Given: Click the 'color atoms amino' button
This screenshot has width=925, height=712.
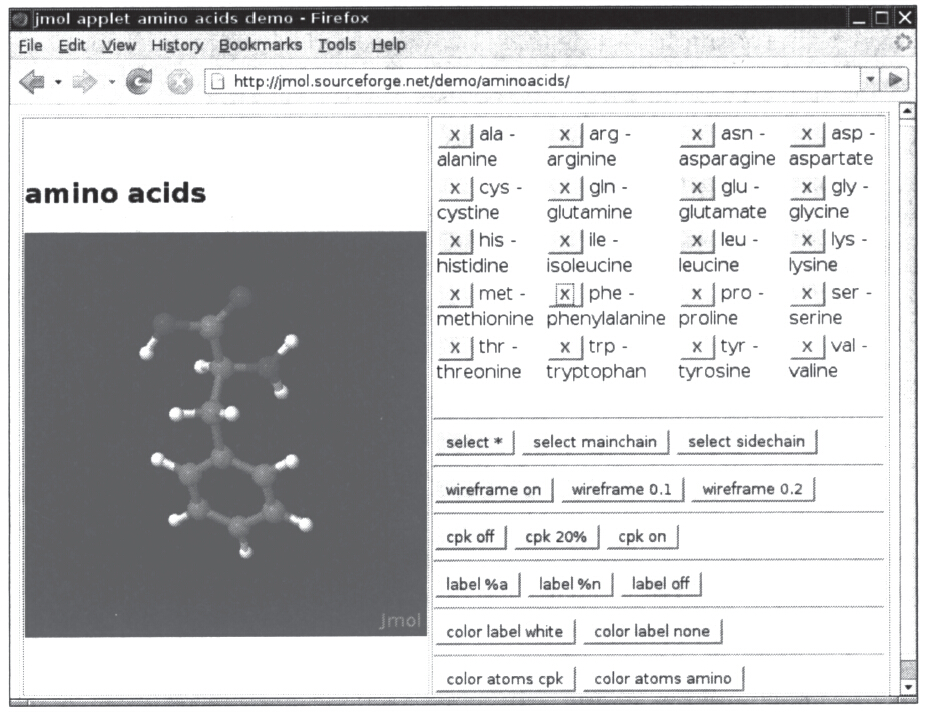Looking at the screenshot, I should coord(663,679).
